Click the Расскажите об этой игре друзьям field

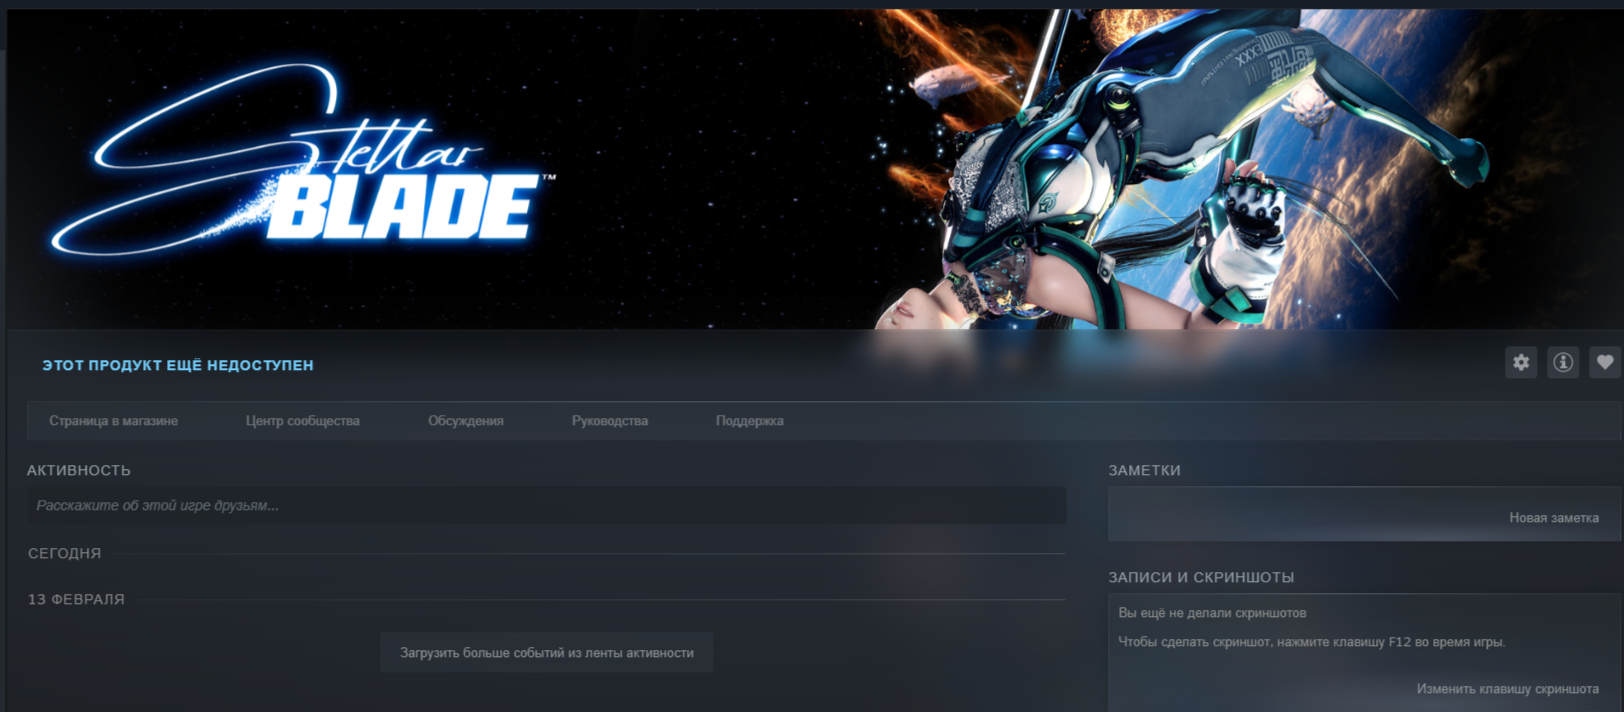click(546, 505)
